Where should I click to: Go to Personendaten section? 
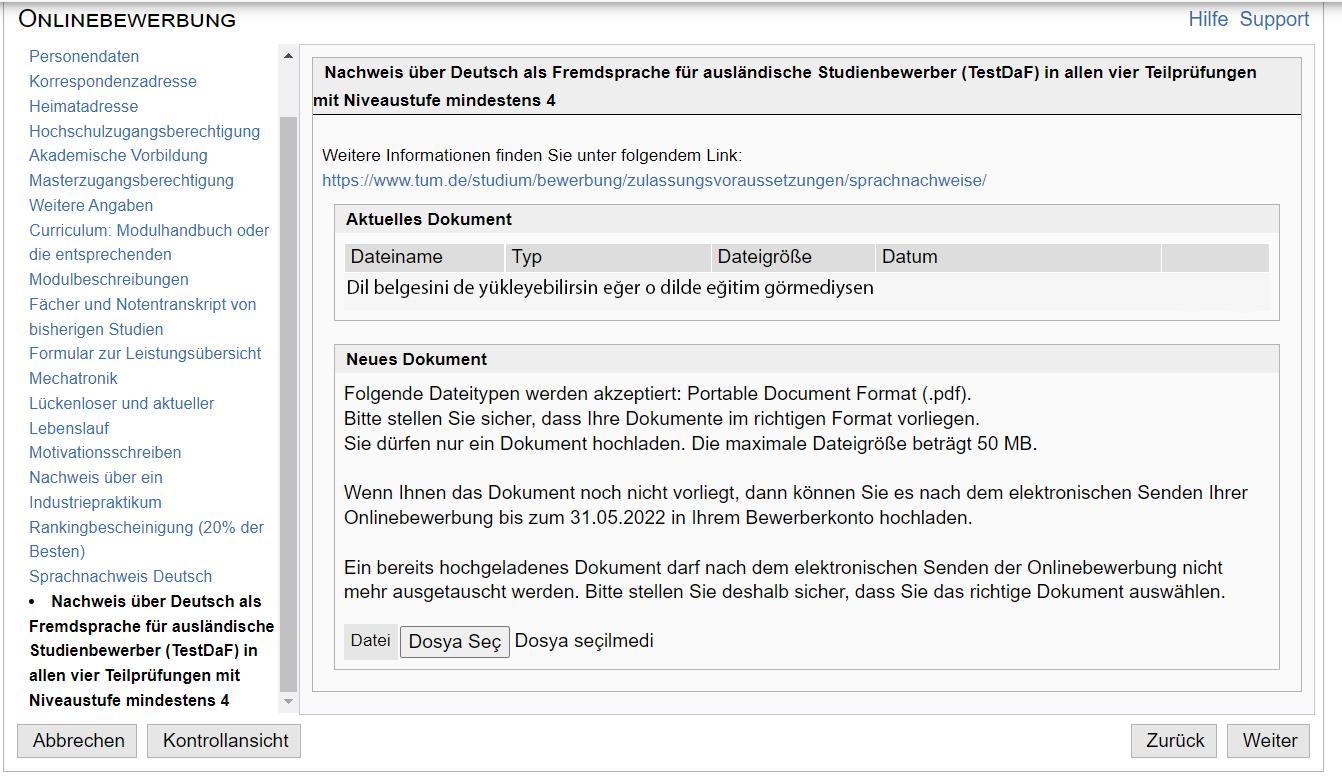click(x=84, y=57)
